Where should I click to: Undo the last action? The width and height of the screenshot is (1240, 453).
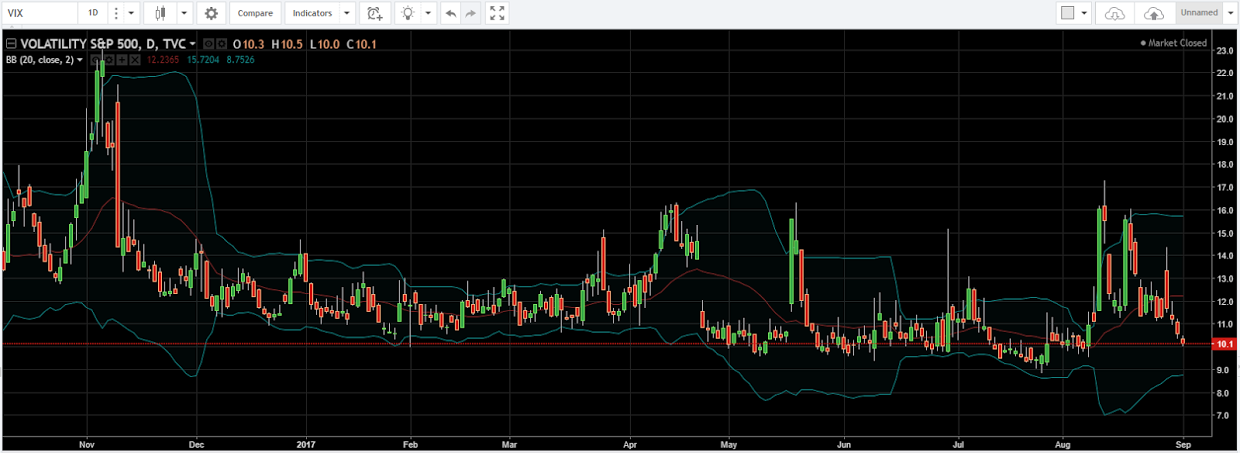[451, 13]
